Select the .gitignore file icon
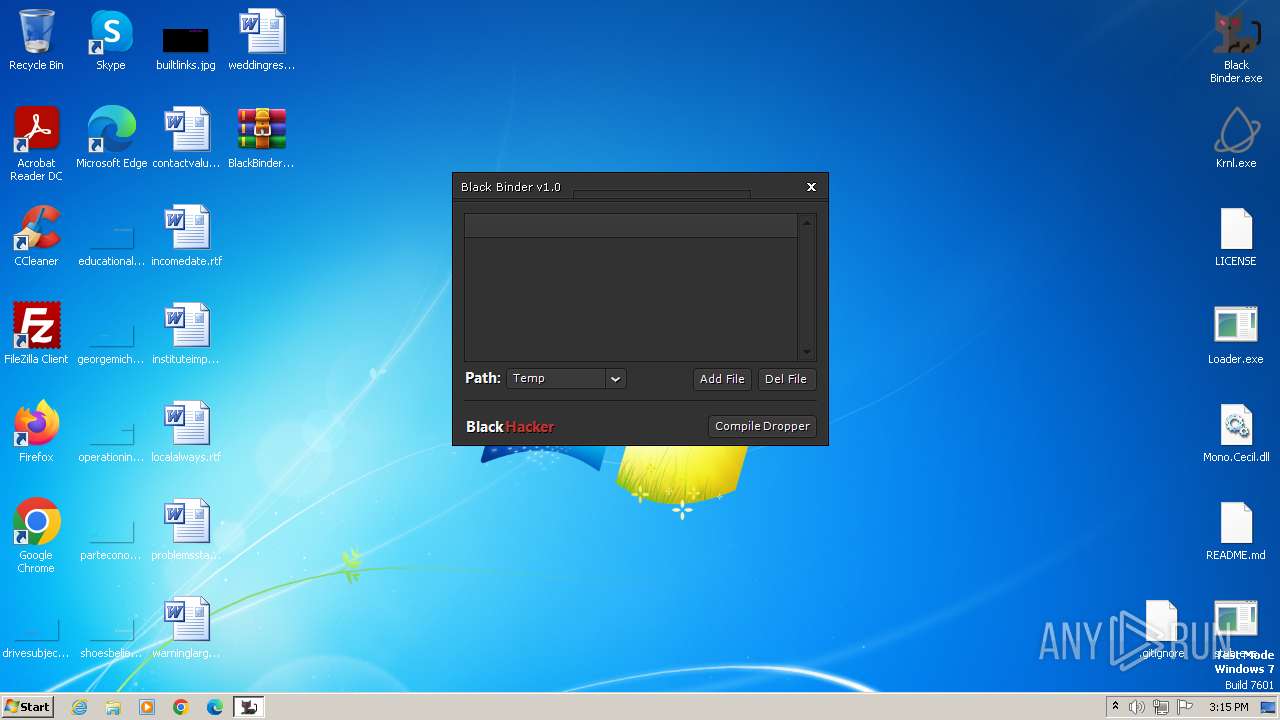1280x720 pixels. click(1162, 628)
